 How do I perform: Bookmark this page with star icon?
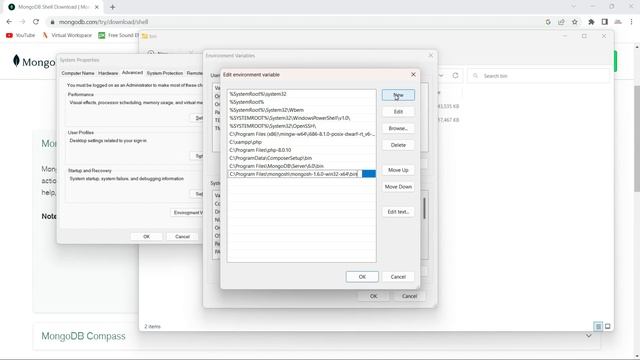[x=575, y=22]
